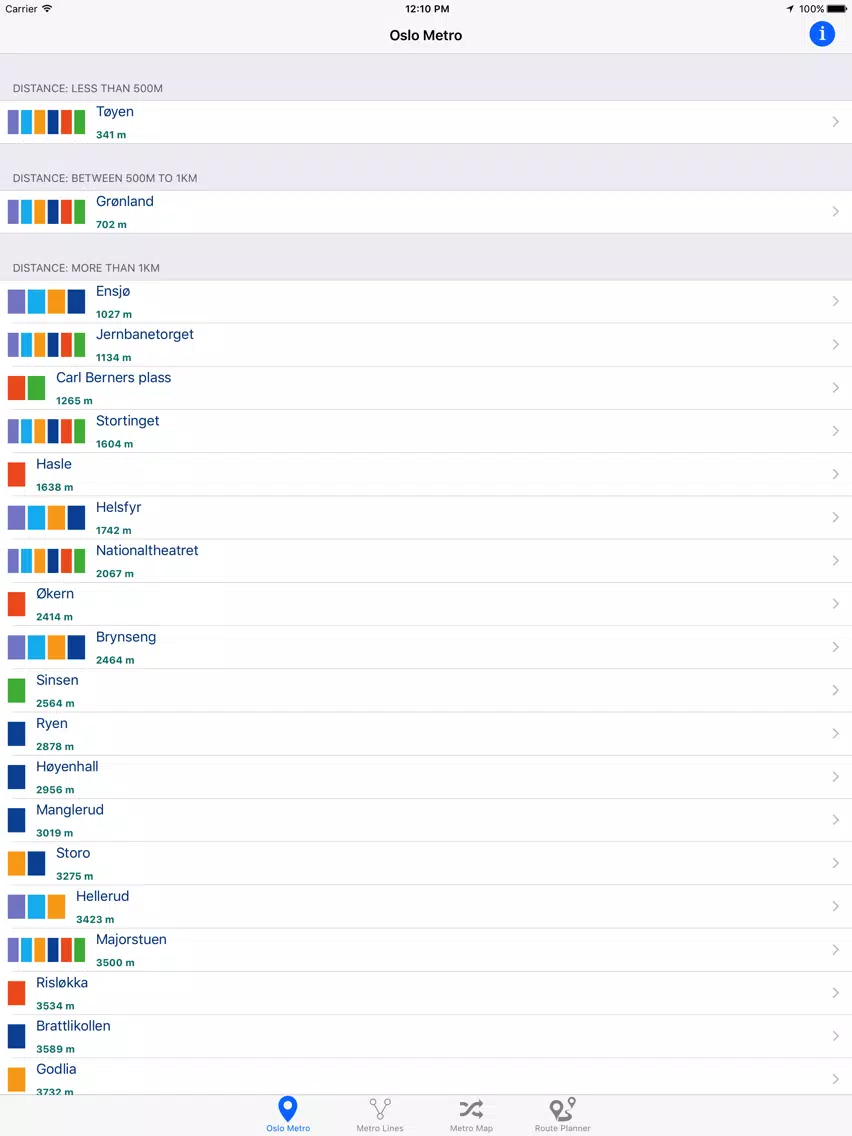852x1136 pixels.
Task: Click the 1027 m distance under Ensjø
Action: [114, 314]
